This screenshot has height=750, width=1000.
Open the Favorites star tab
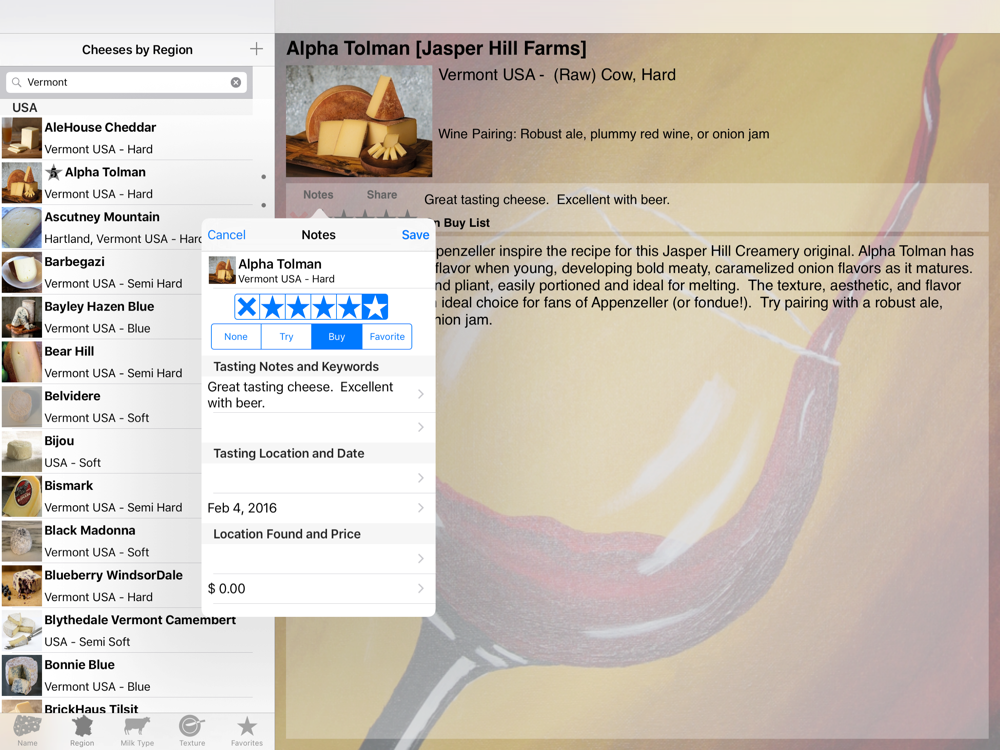pos(247,731)
